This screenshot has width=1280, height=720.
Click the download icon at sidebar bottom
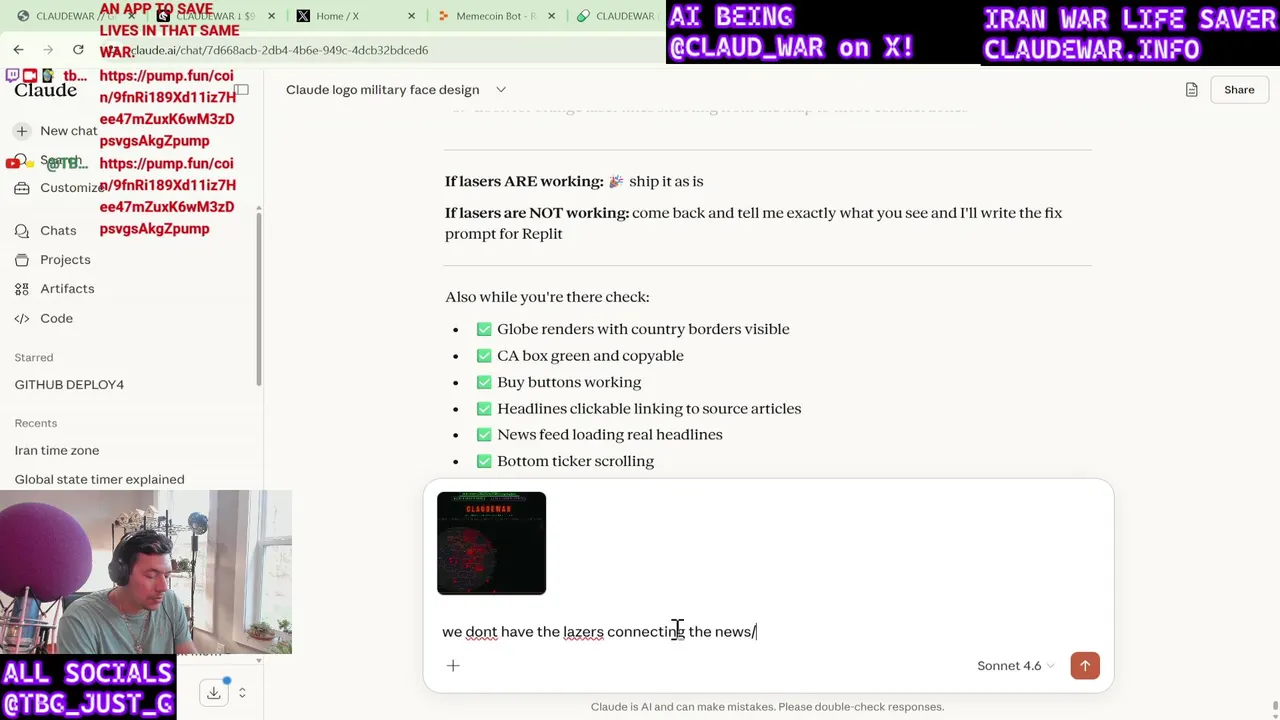(x=214, y=693)
